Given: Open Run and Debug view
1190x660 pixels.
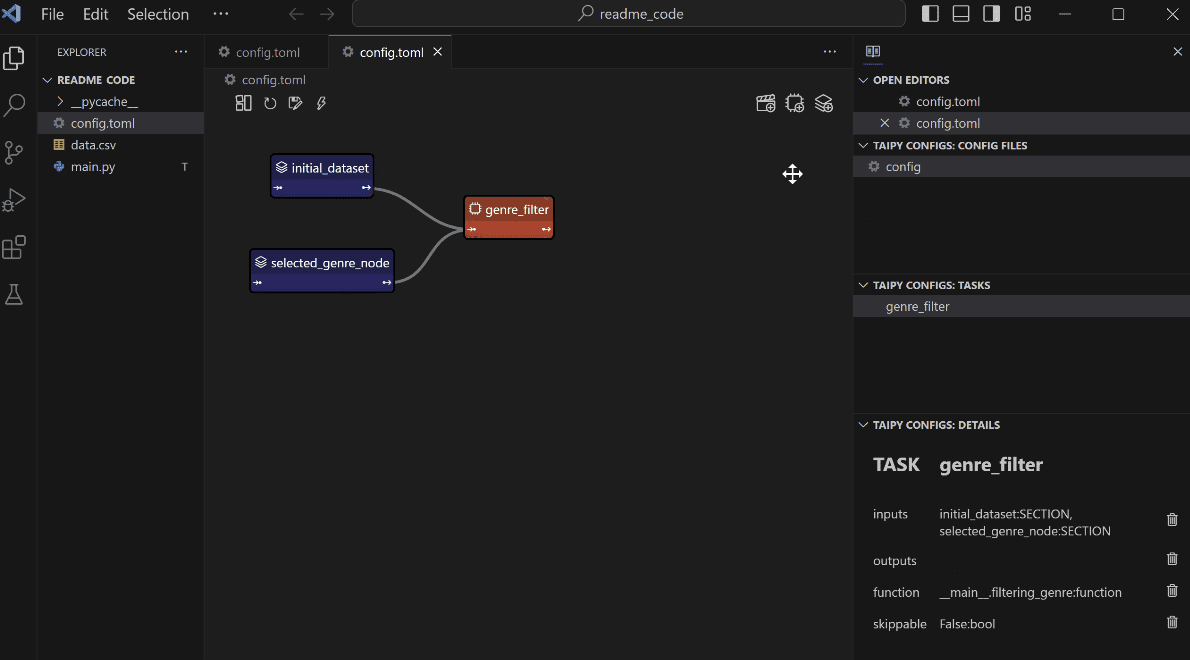Looking at the screenshot, I should pyautogui.click(x=14, y=200).
